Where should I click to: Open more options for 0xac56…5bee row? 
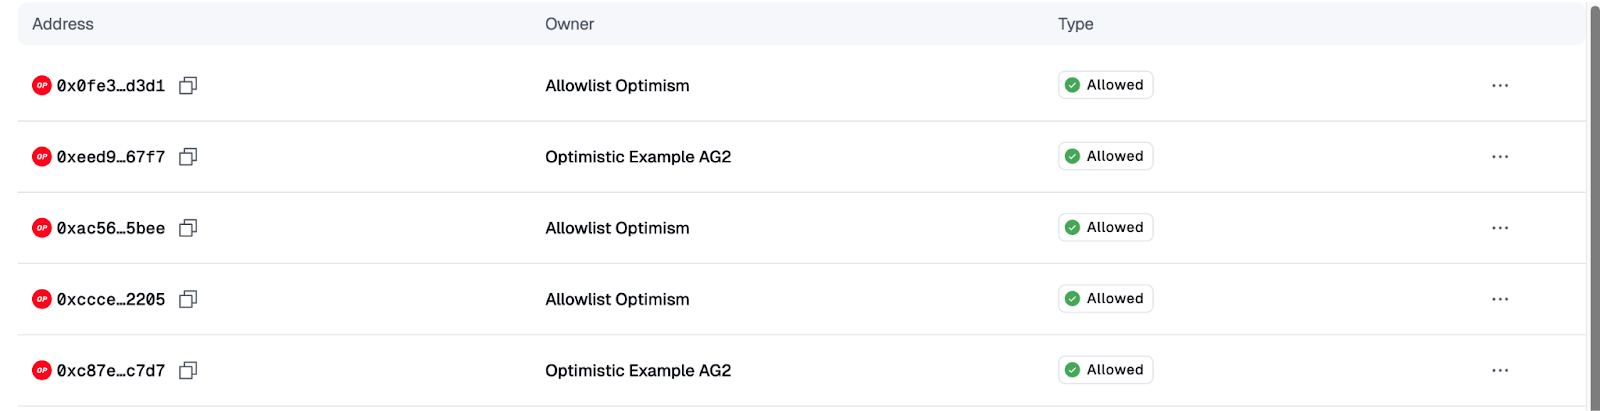1500,228
